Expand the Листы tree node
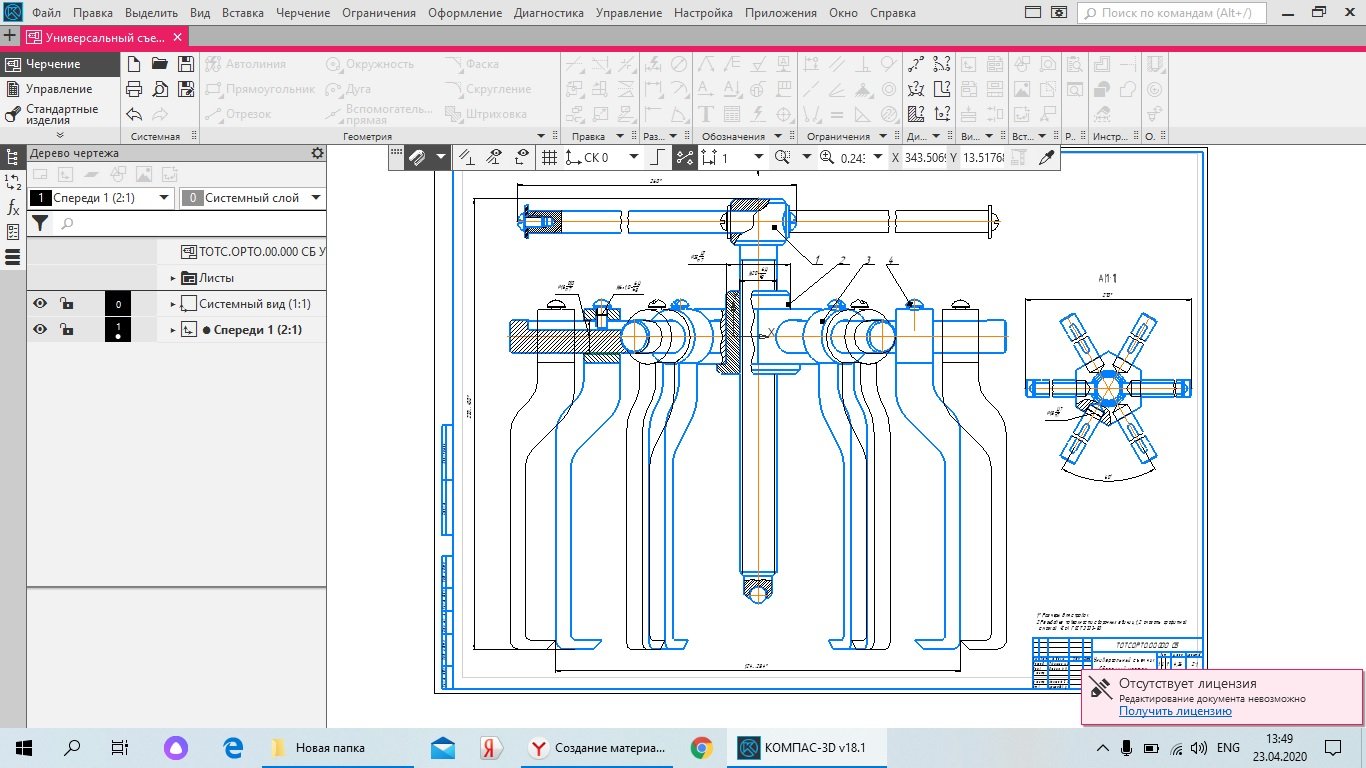Screen dimensions: 1366x768 [173, 278]
